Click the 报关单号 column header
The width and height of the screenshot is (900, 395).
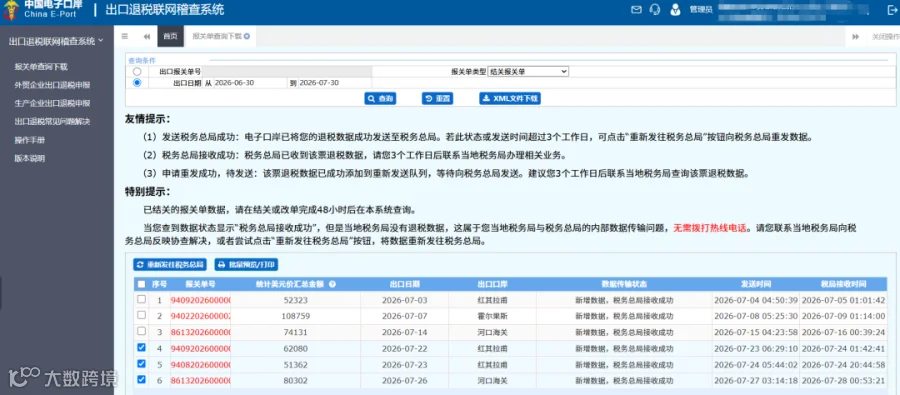(200, 284)
